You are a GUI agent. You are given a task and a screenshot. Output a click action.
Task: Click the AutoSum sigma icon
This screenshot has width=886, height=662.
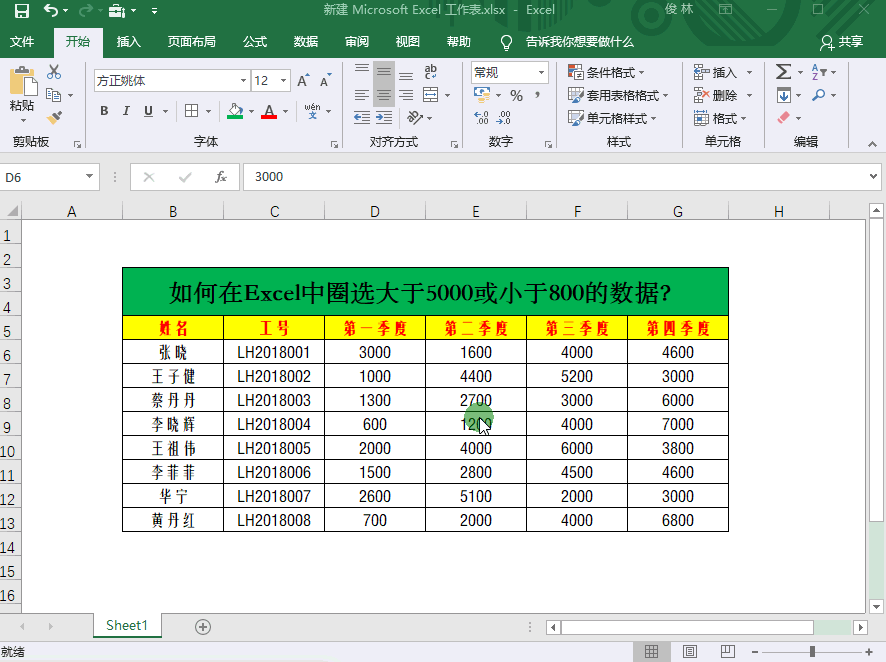tap(784, 72)
